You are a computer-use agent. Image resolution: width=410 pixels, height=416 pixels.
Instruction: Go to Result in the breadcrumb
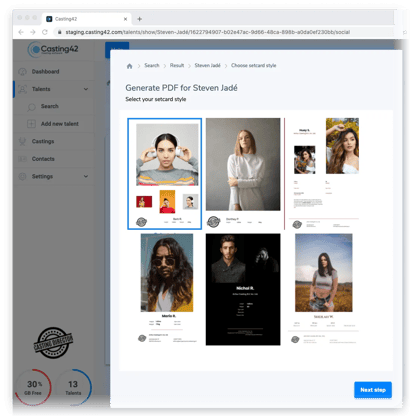(177, 65)
